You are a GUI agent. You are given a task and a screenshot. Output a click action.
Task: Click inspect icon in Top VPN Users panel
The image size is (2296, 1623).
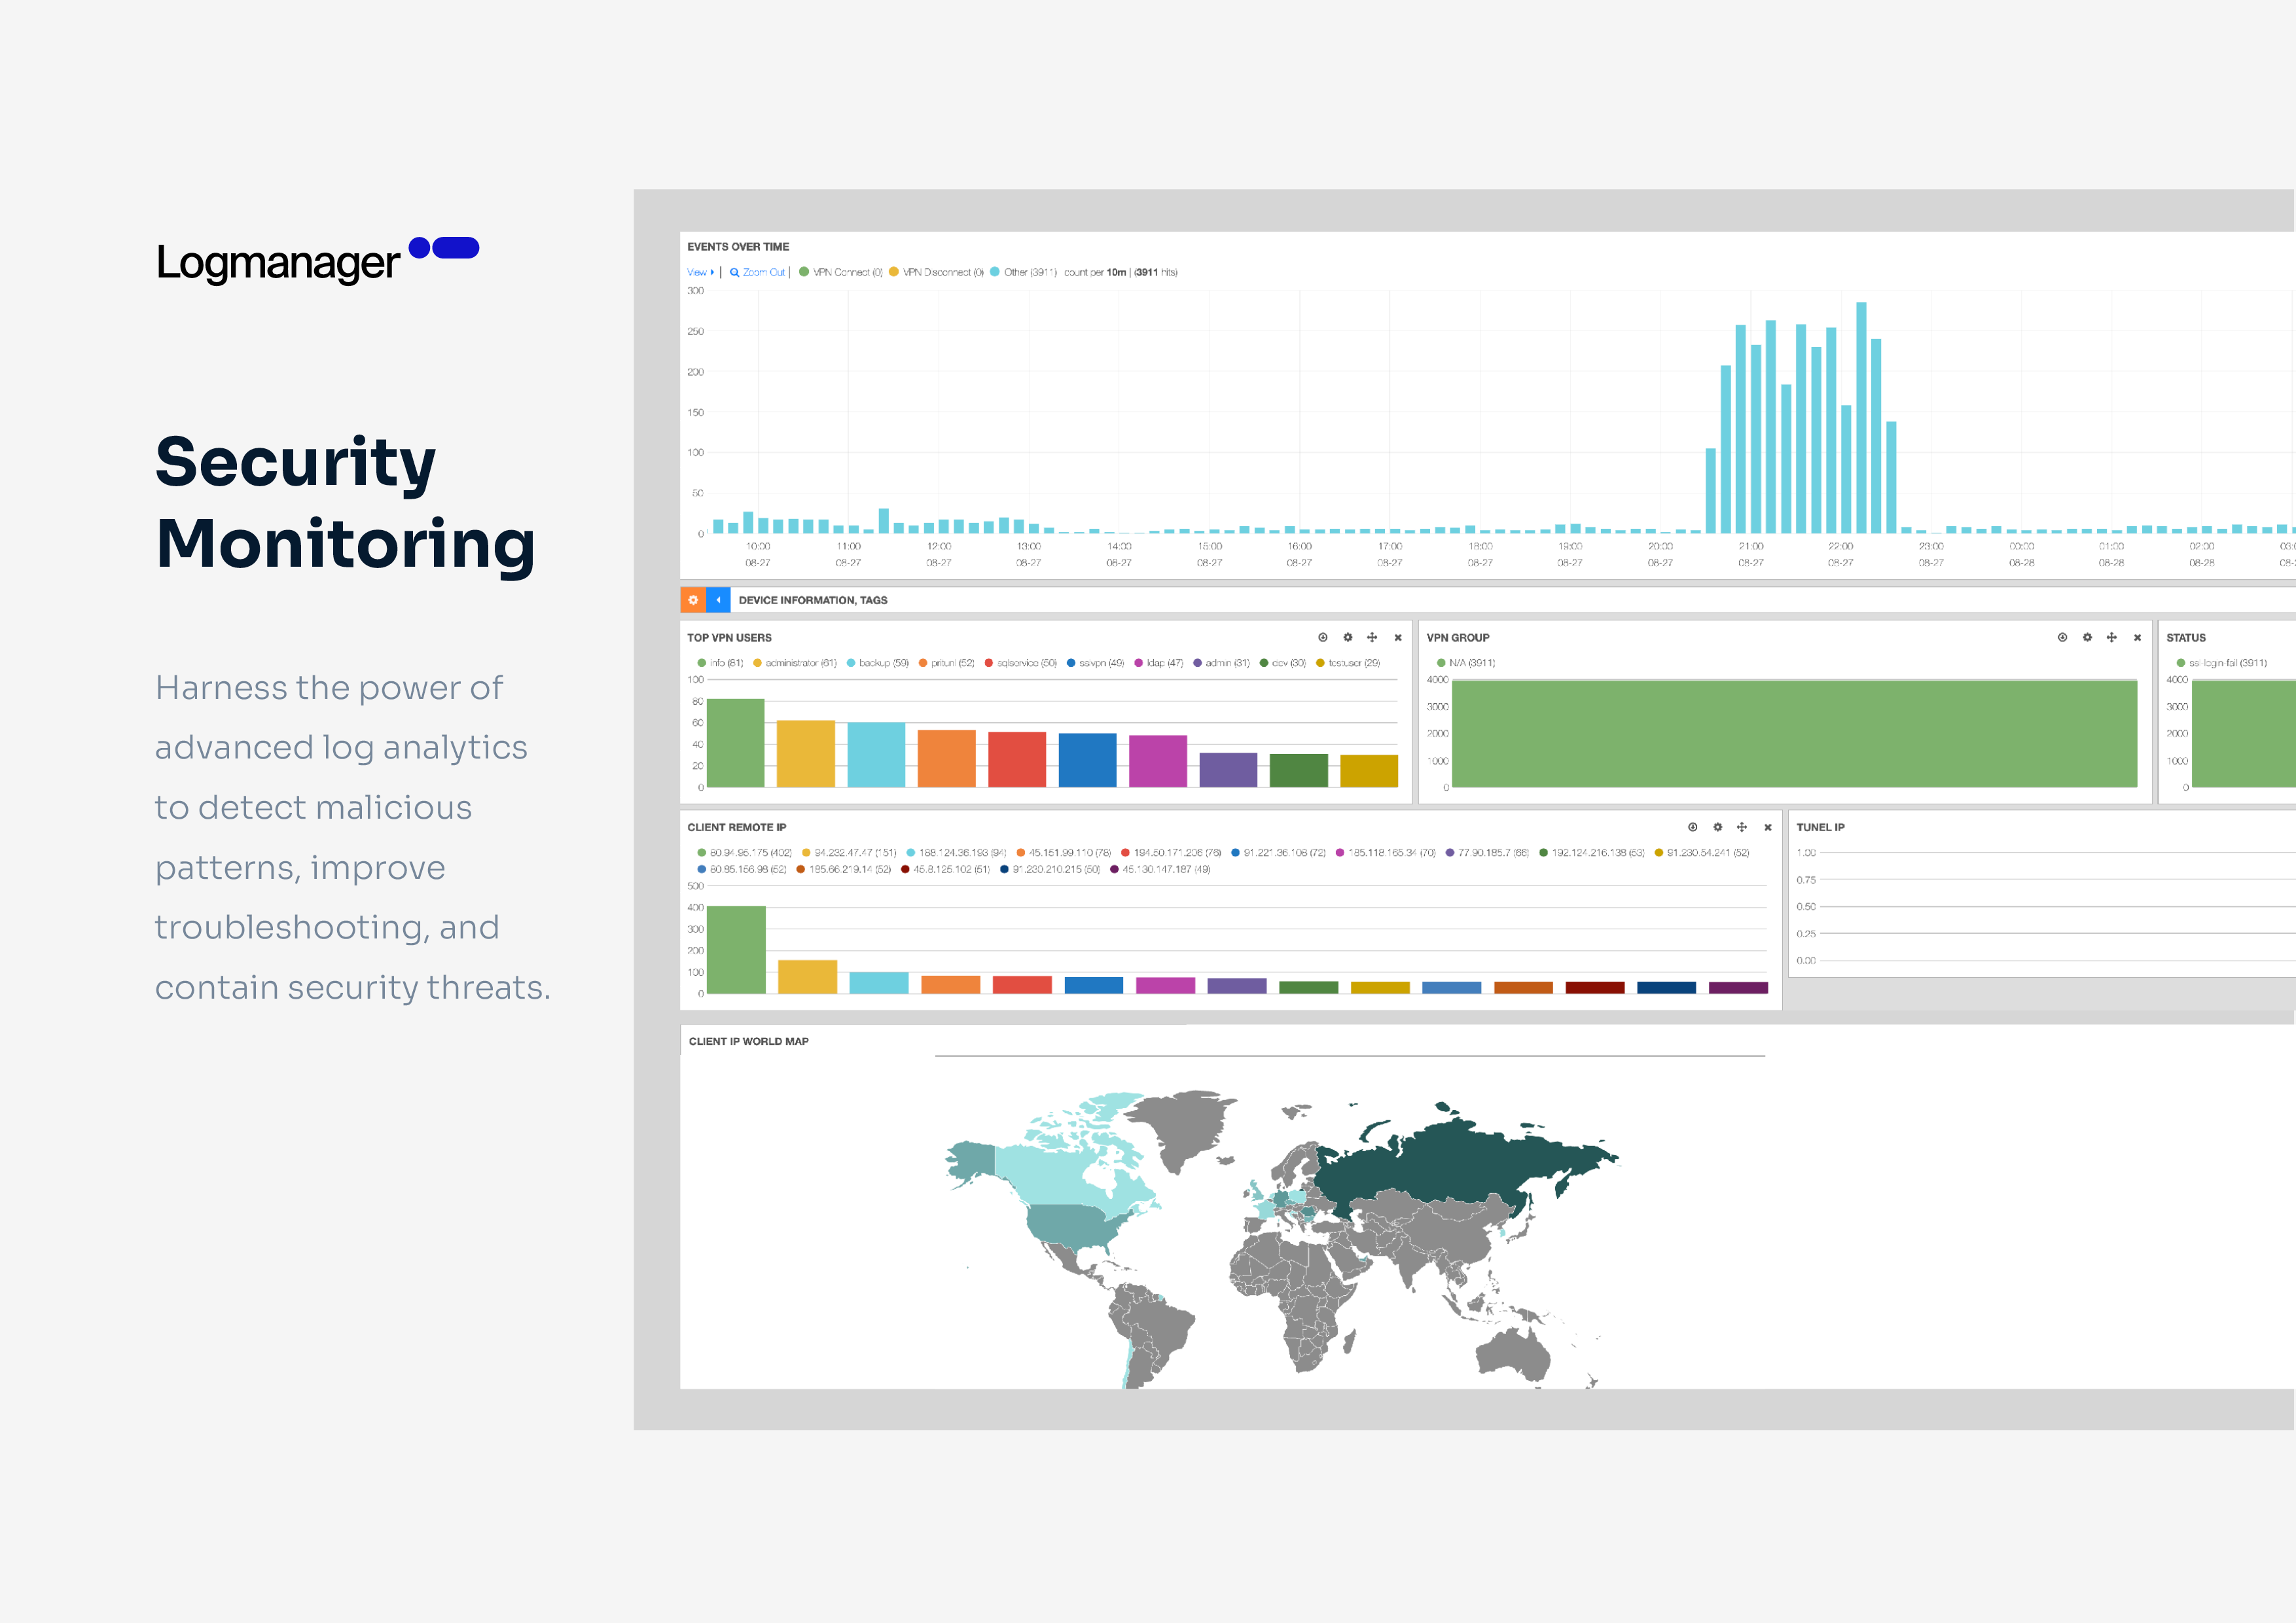coord(1322,637)
